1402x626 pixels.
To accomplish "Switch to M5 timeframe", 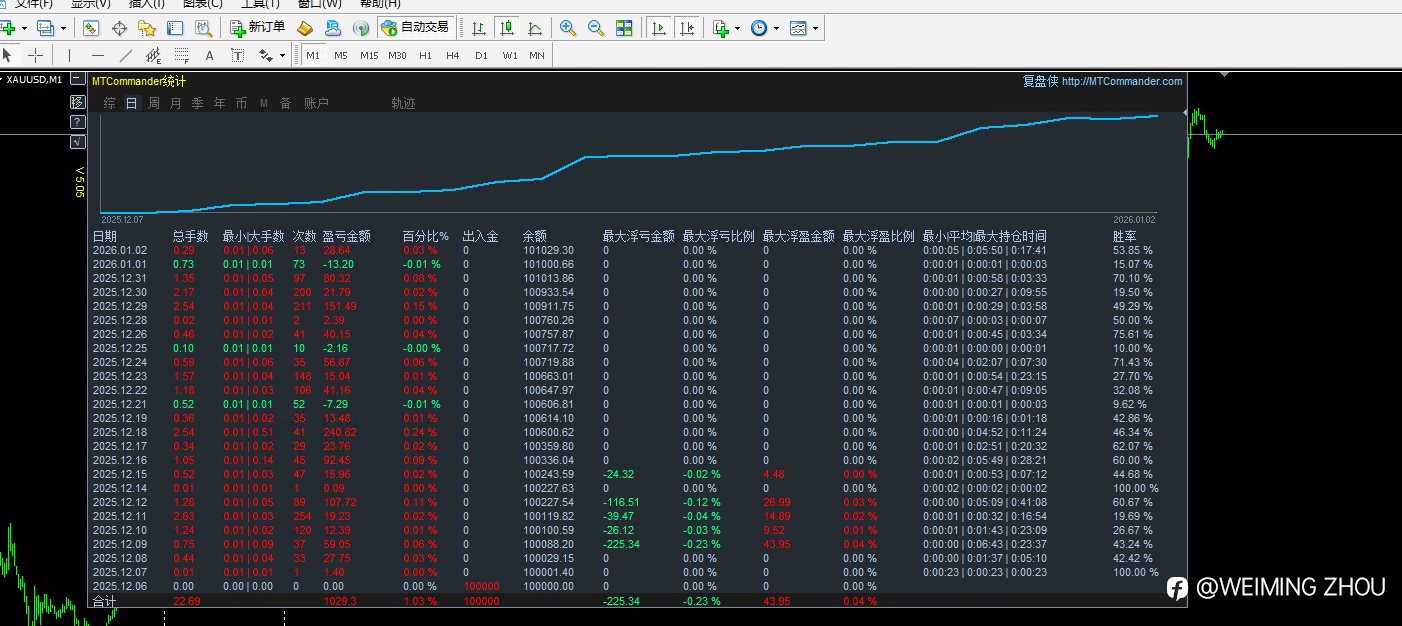I will pos(341,55).
